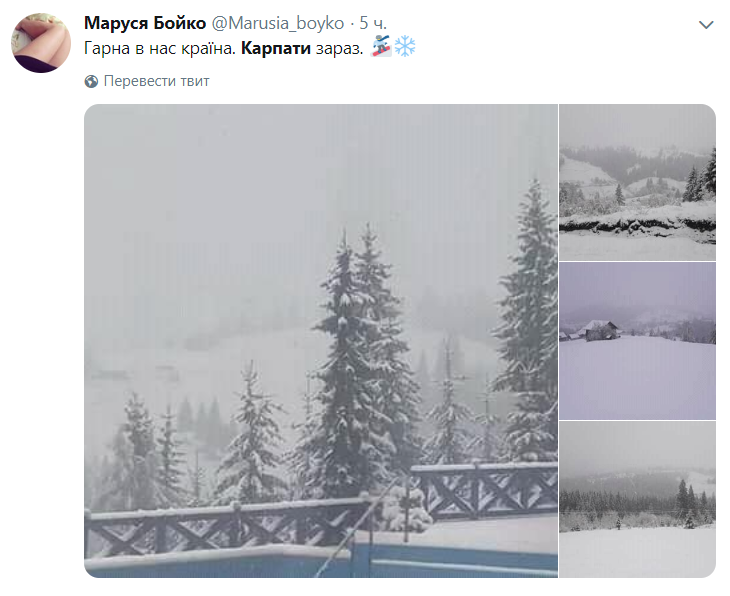
Task: Click the snowflake emoji in tweet
Action: click(x=405, y=46)
